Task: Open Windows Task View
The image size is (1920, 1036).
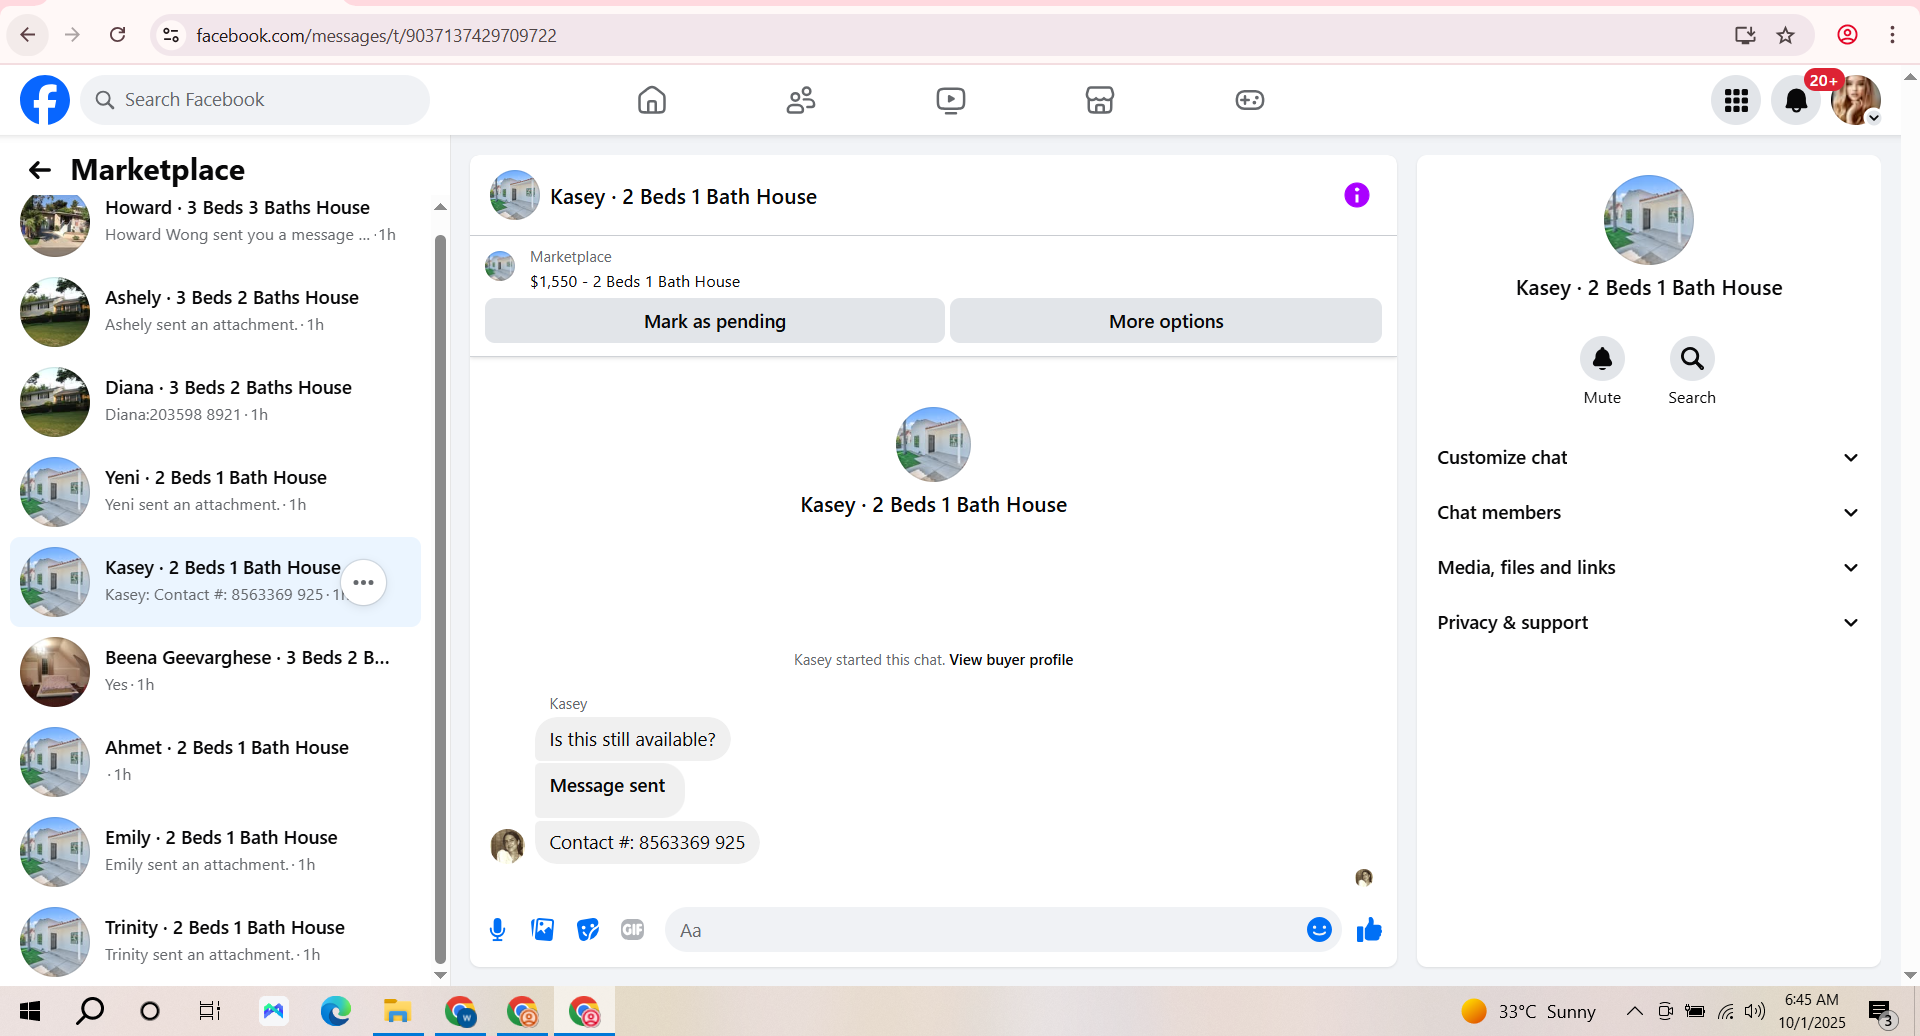Action: pos(210,1011)
